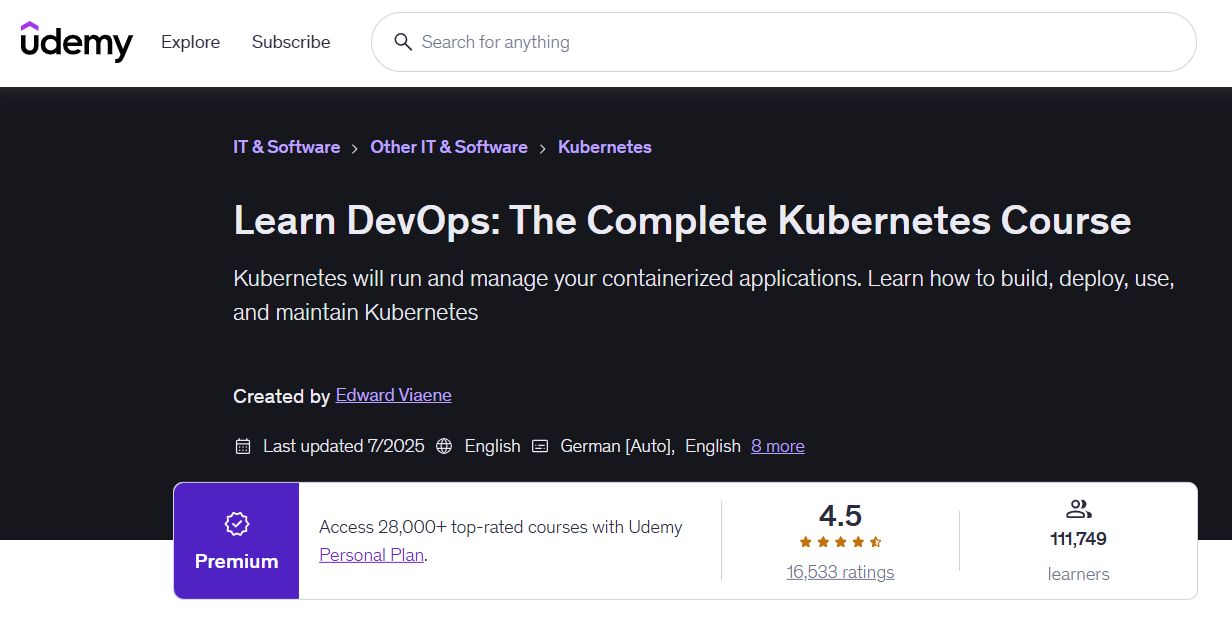
Task: Click the breadcrumb chevron before Kubernetes
Action: pyautogui.click(x=543, y=148)
